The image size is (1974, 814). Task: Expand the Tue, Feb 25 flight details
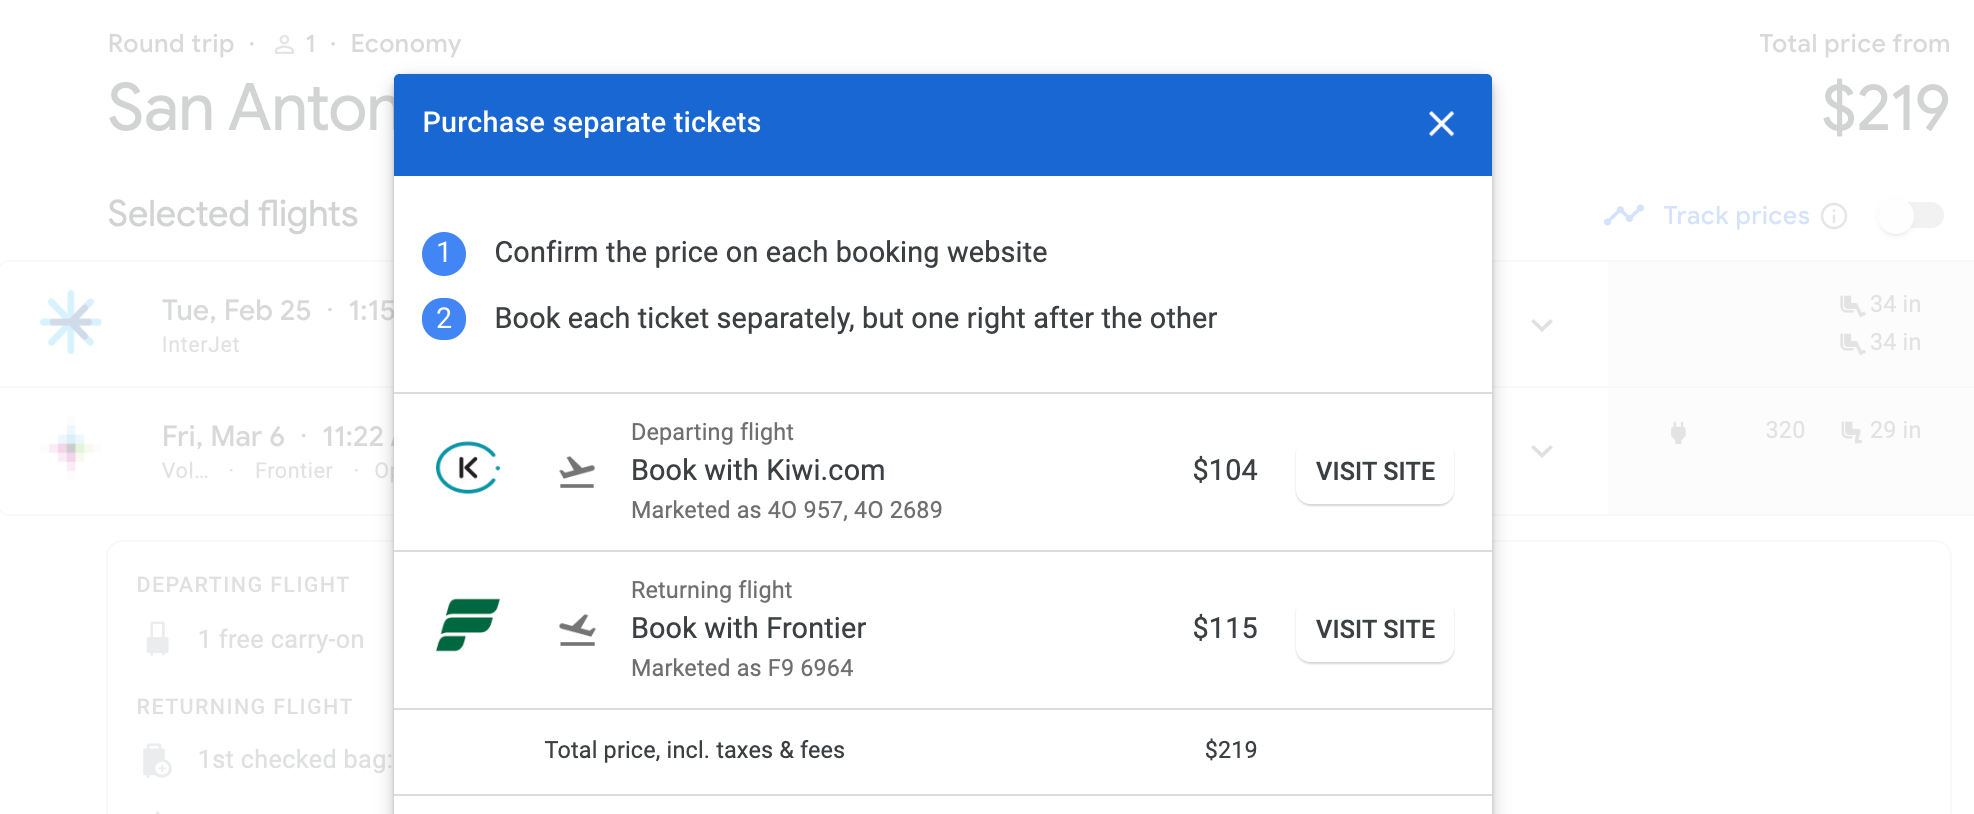point(1542,325)
